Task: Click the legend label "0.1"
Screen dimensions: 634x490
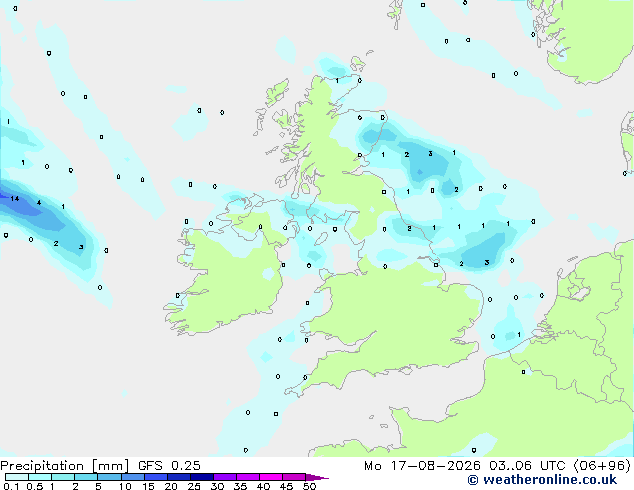Action: pyautogui.click(x=11, y=486)
